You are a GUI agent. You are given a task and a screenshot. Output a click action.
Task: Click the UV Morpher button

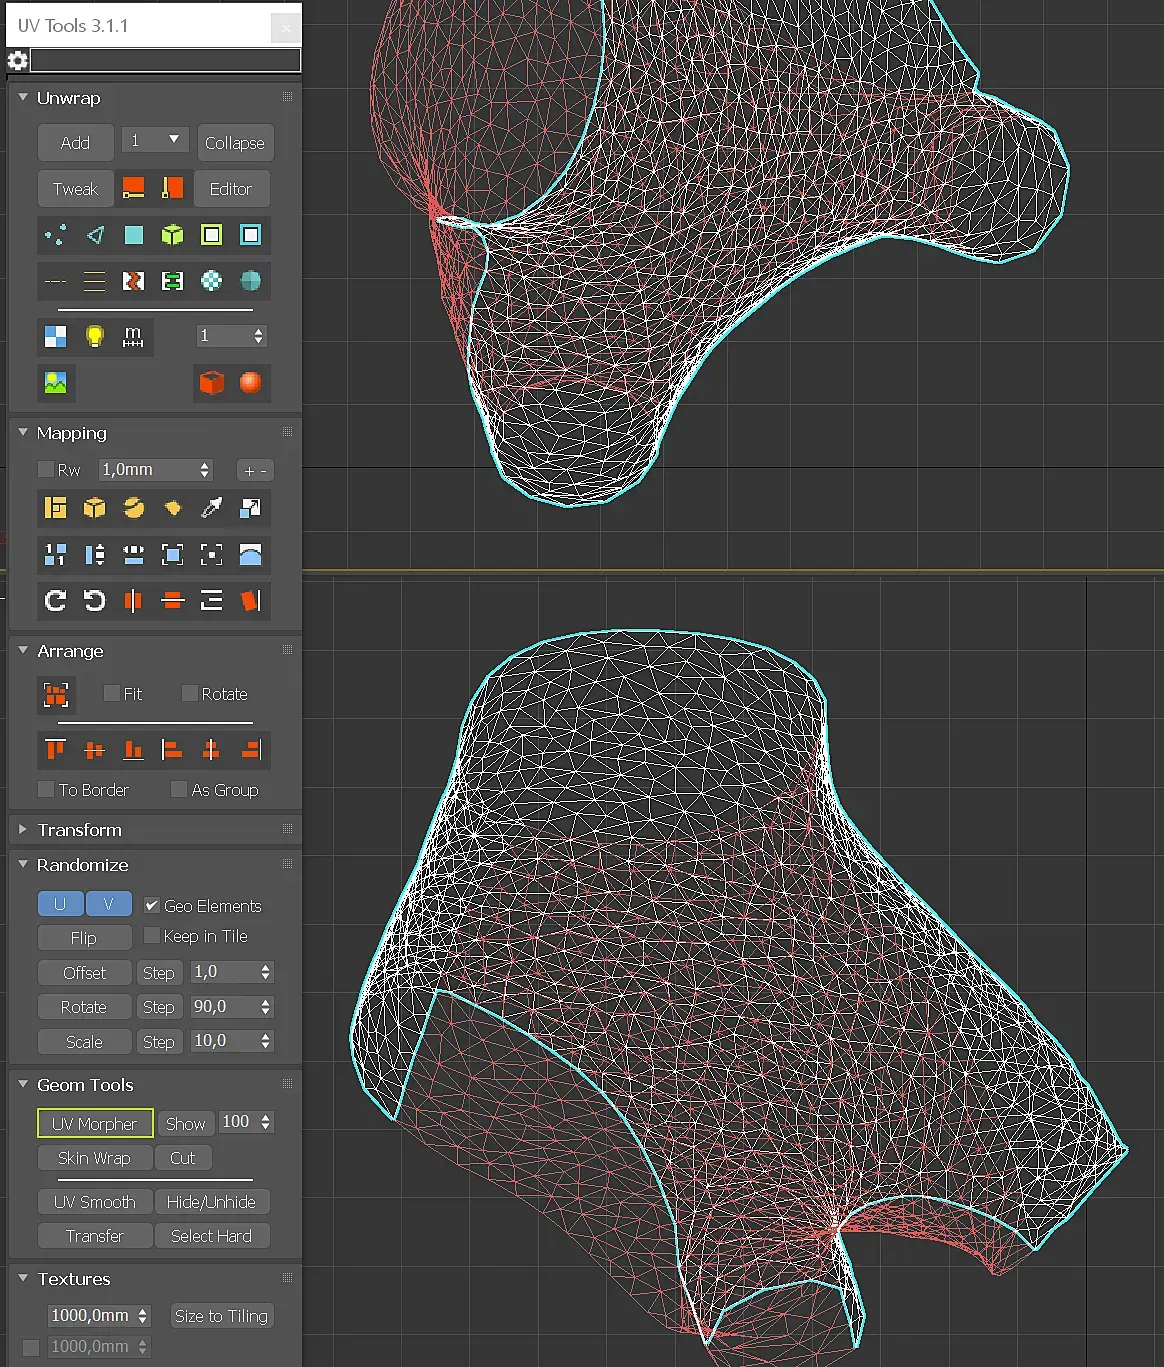(x=95, y=1124)
